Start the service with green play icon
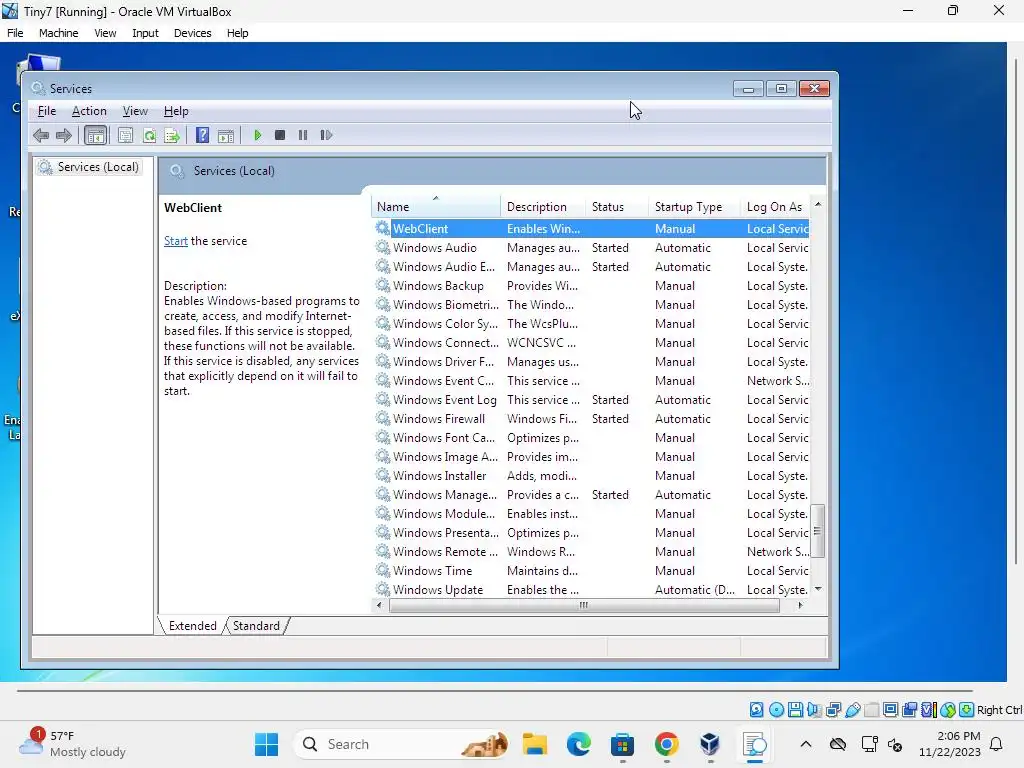Viewport: 1024px width, 768px height. 258,135
